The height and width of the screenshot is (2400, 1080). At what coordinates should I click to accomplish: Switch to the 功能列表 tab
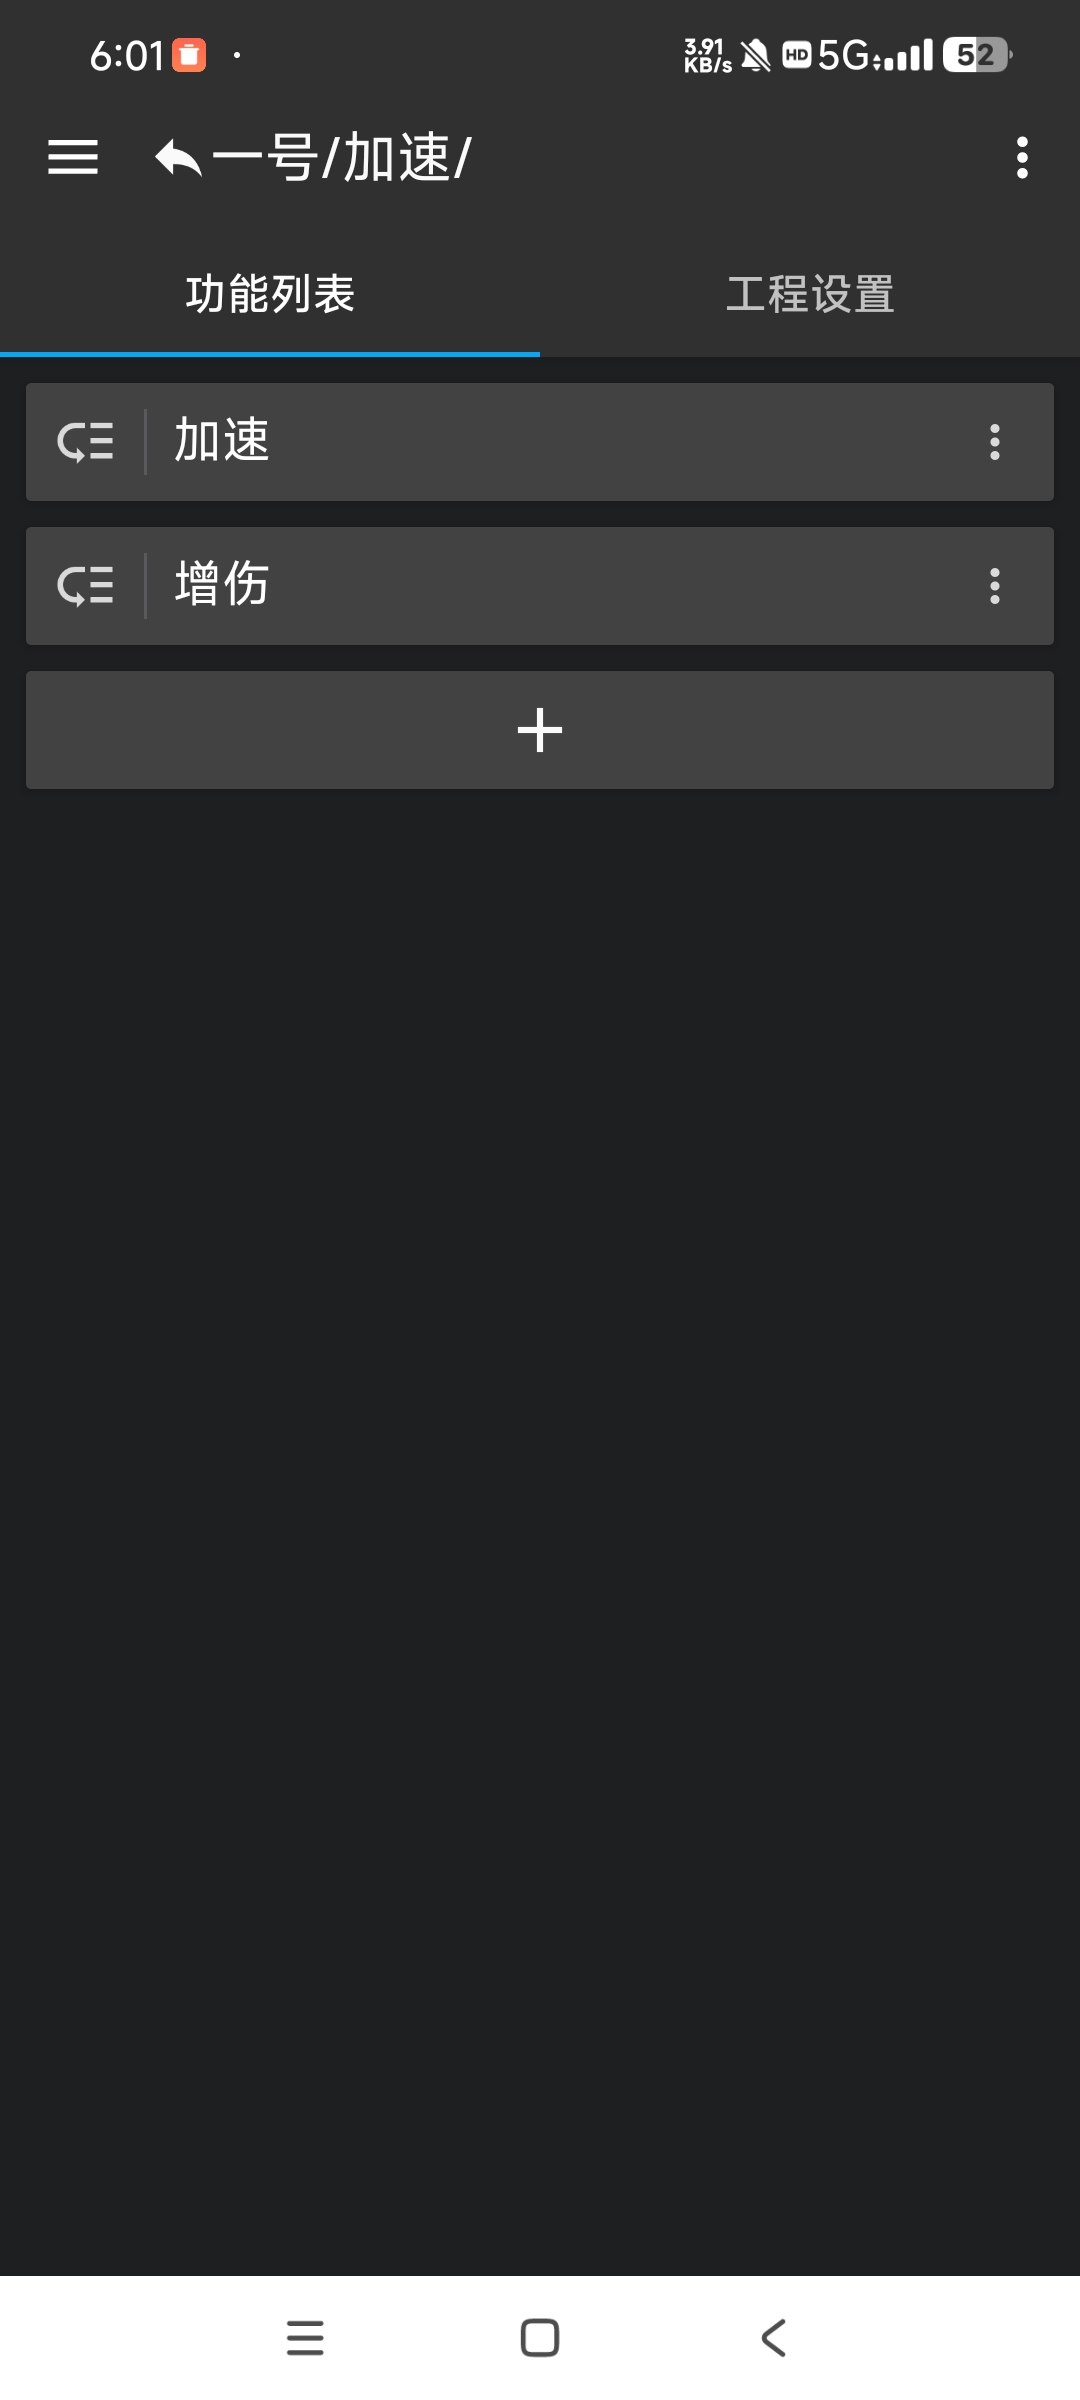click(270, 294)
